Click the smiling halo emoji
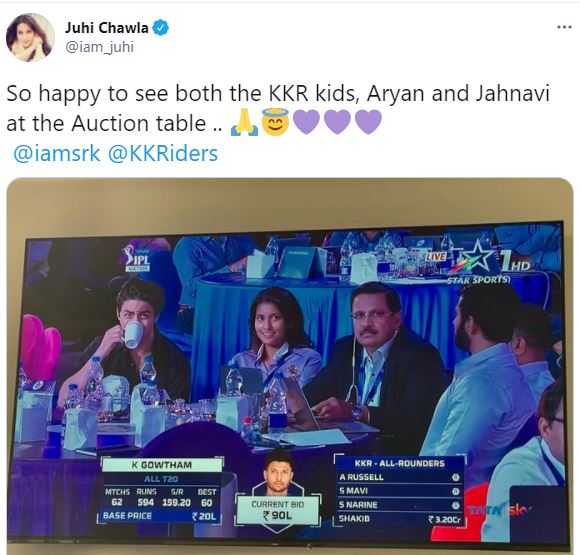The width and height of the screenshot is (580, 555). (275, 122)
